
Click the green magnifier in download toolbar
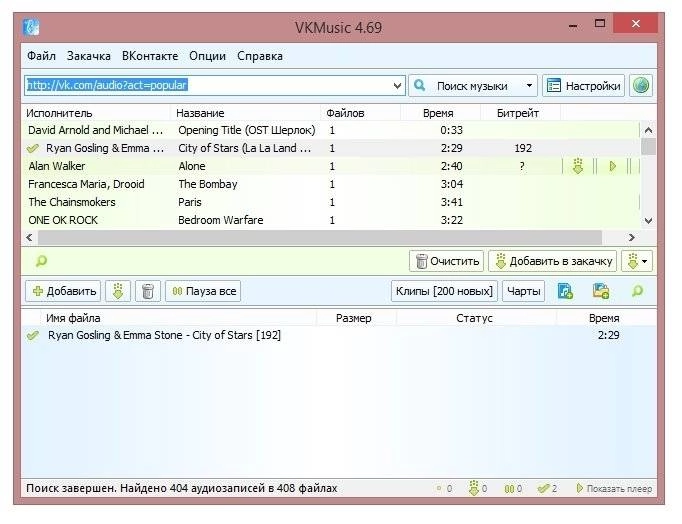637,290
